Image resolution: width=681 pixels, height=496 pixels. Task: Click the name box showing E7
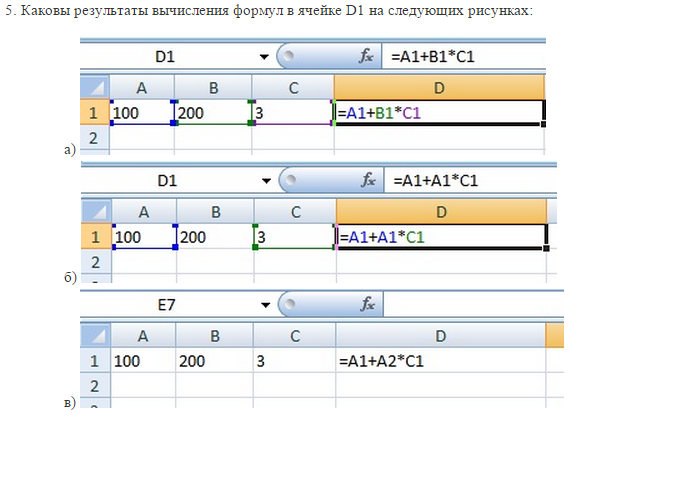pyautogui.click(x=165, y=305)
